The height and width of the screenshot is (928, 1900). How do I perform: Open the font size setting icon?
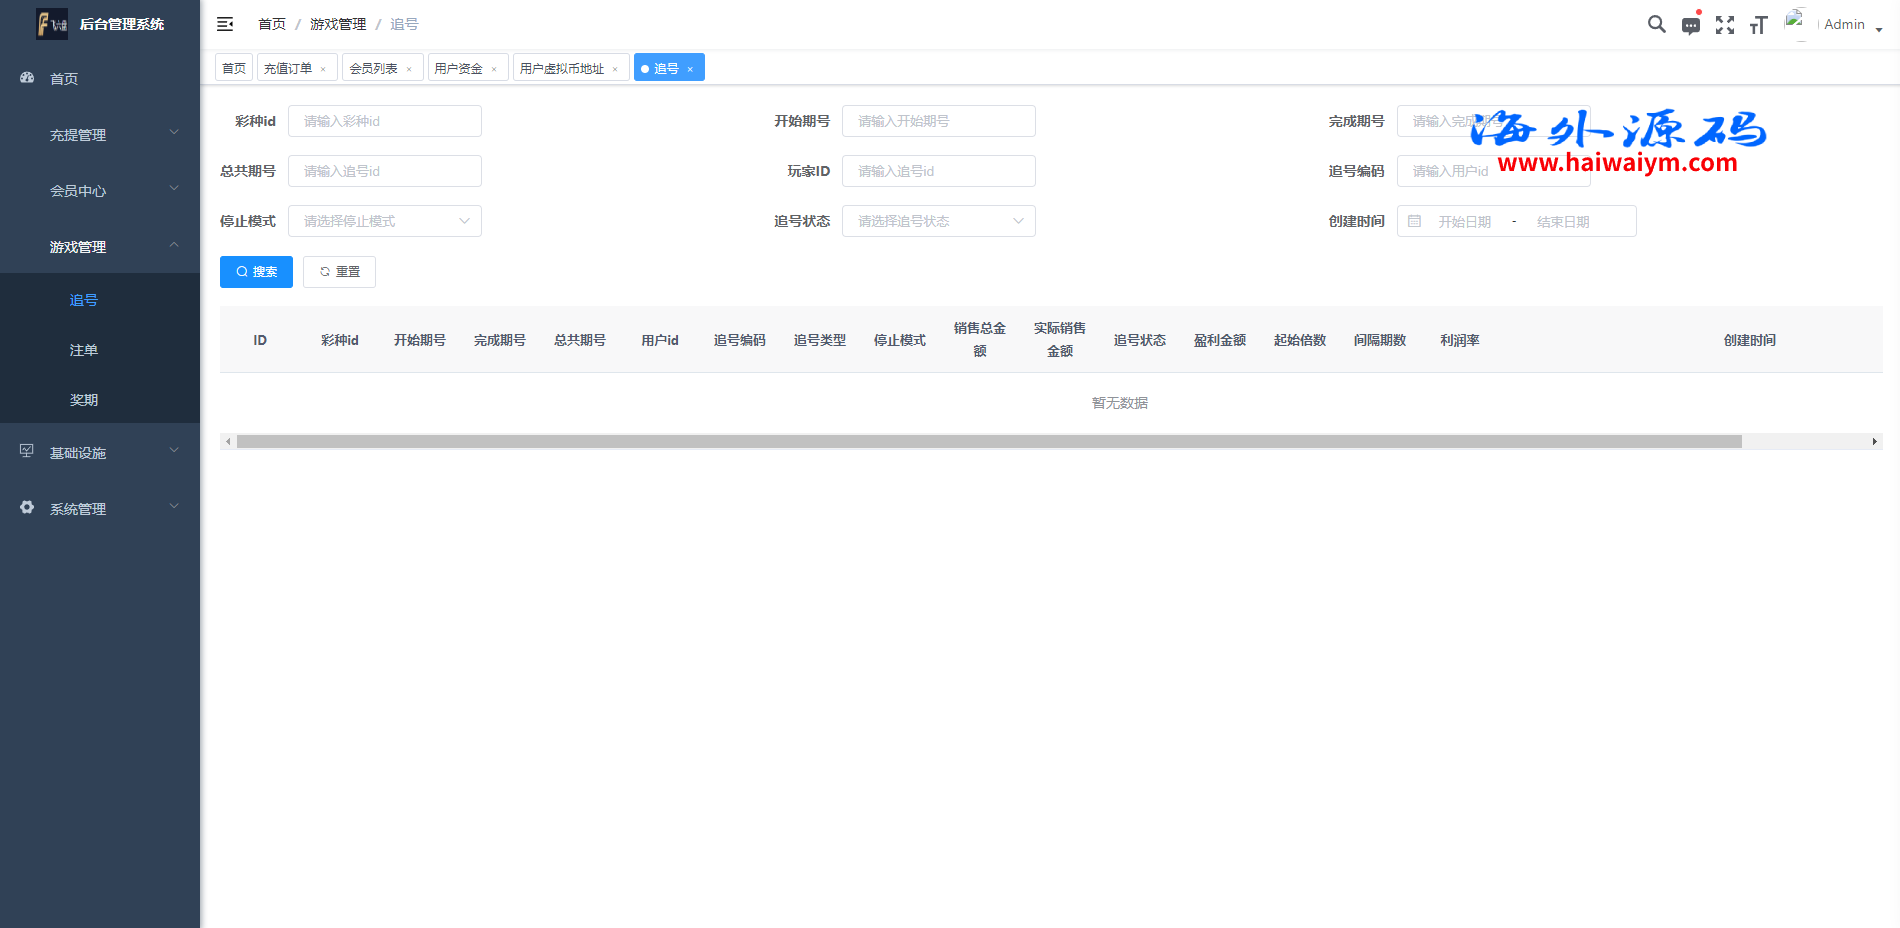(1758, 25)
